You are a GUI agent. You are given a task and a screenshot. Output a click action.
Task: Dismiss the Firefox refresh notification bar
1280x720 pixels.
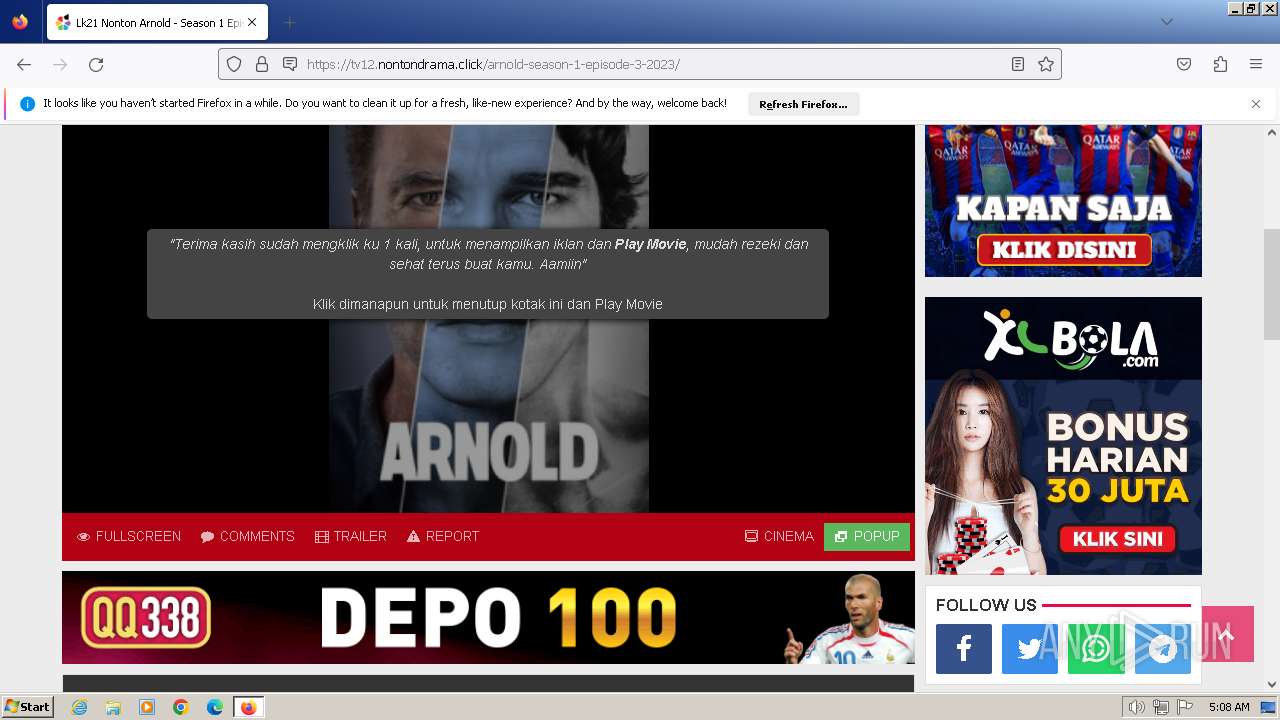pos(1256,104)
